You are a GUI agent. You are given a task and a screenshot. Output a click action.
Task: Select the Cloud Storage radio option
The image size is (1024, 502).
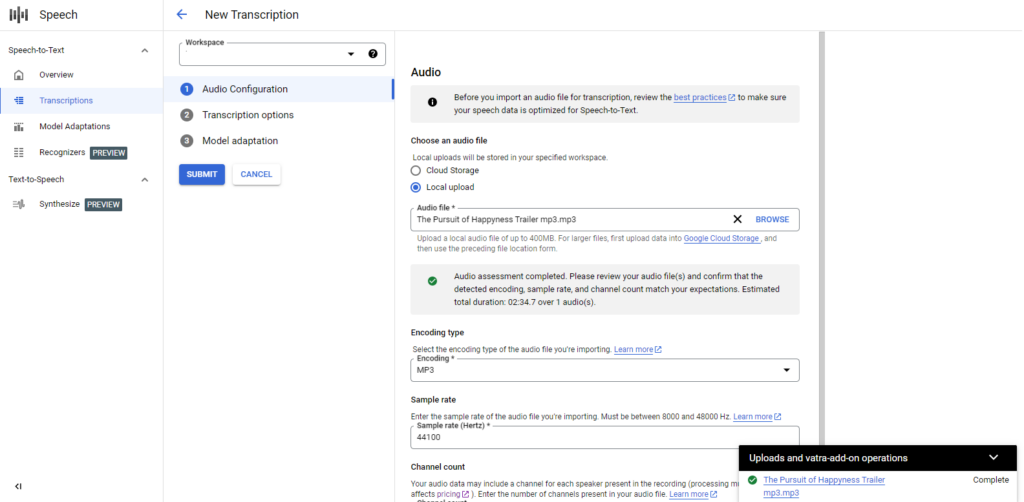point(415,170)
